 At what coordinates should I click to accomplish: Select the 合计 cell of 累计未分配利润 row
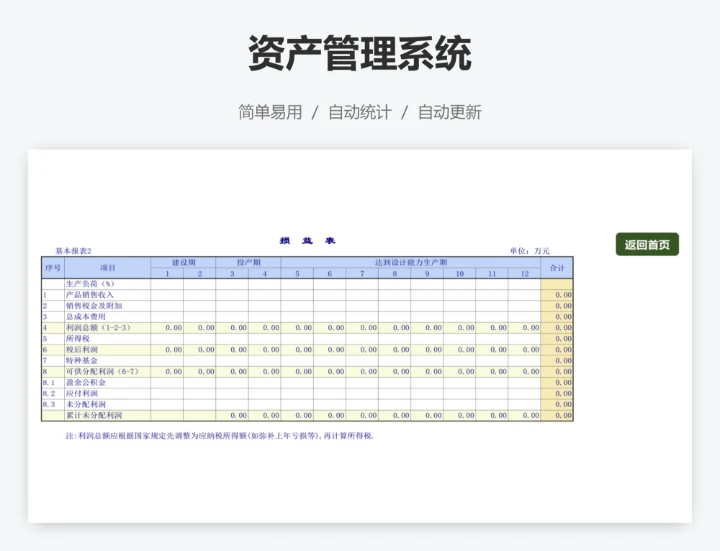(557, 416)
